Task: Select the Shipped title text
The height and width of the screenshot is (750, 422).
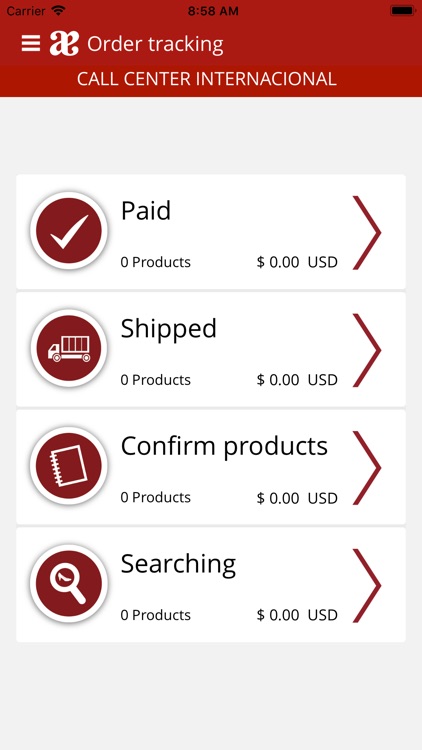Action: click(x=169, y=330)
